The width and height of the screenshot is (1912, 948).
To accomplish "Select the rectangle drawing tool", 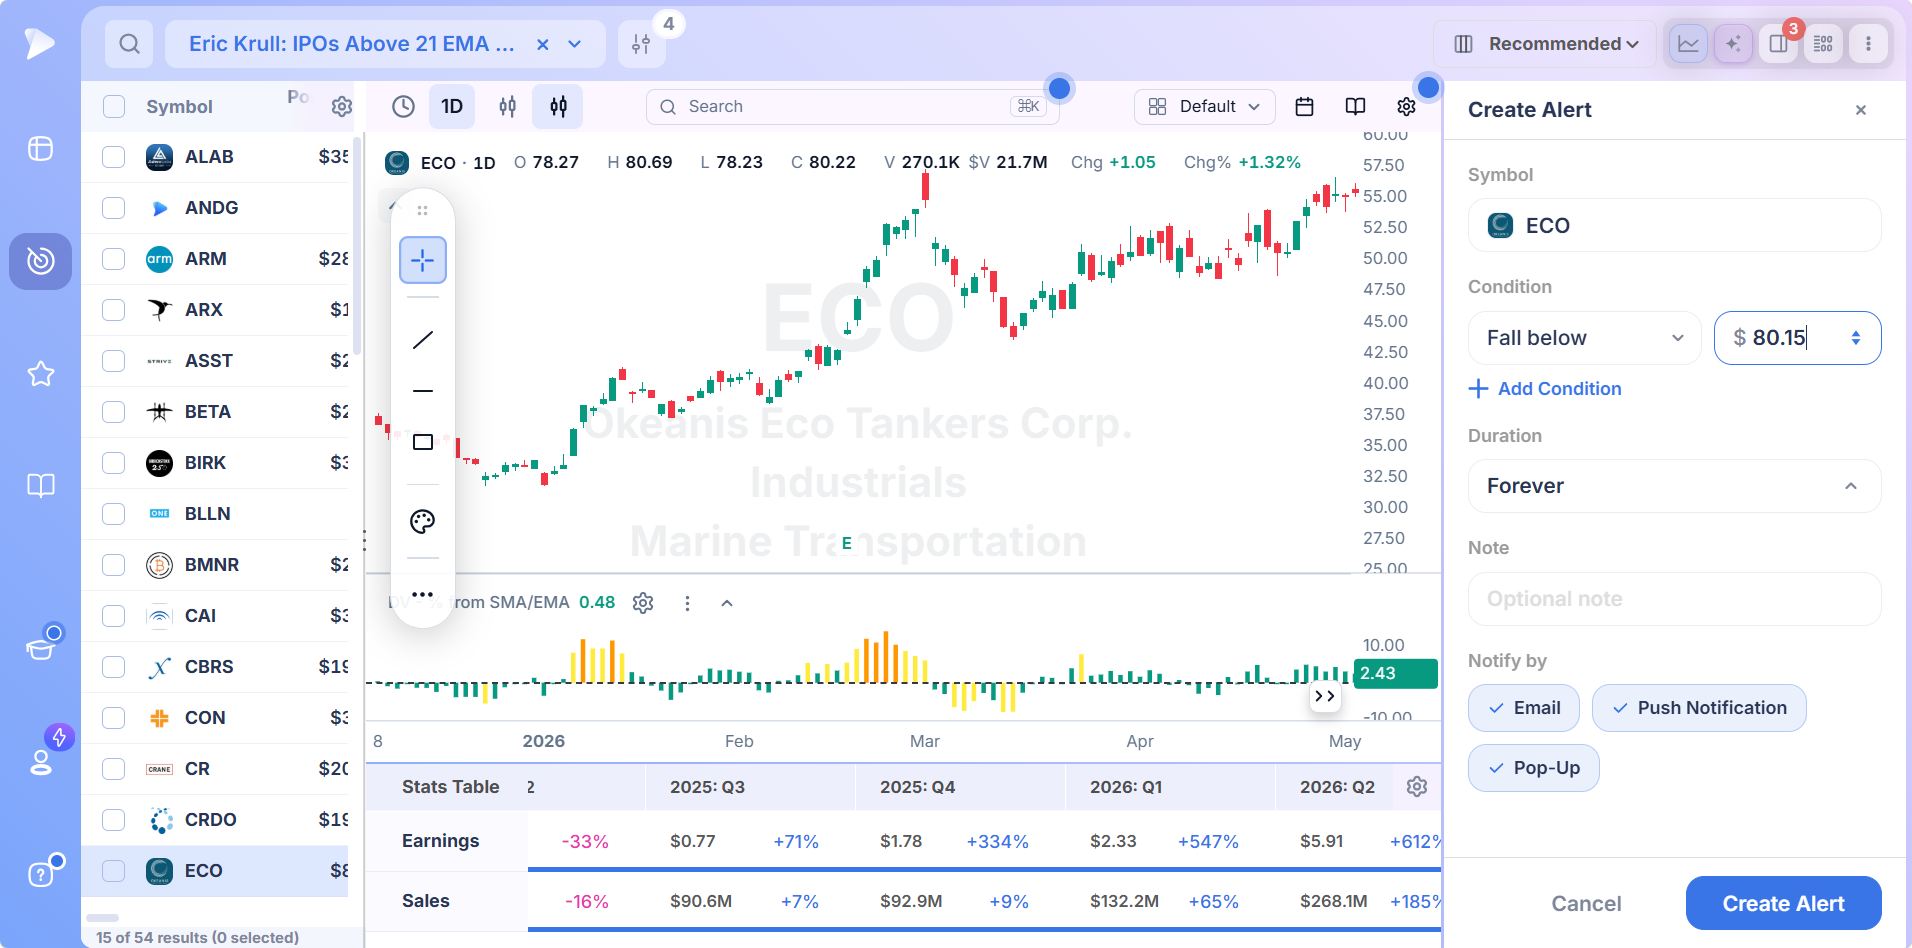I will 423,442.
